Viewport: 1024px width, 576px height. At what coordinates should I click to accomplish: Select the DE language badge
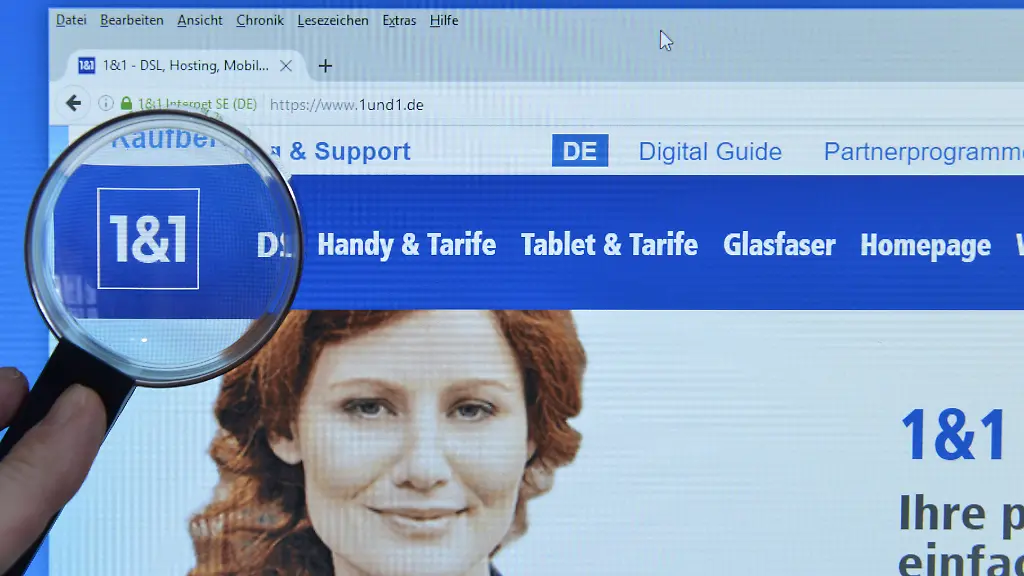[580, 151]
